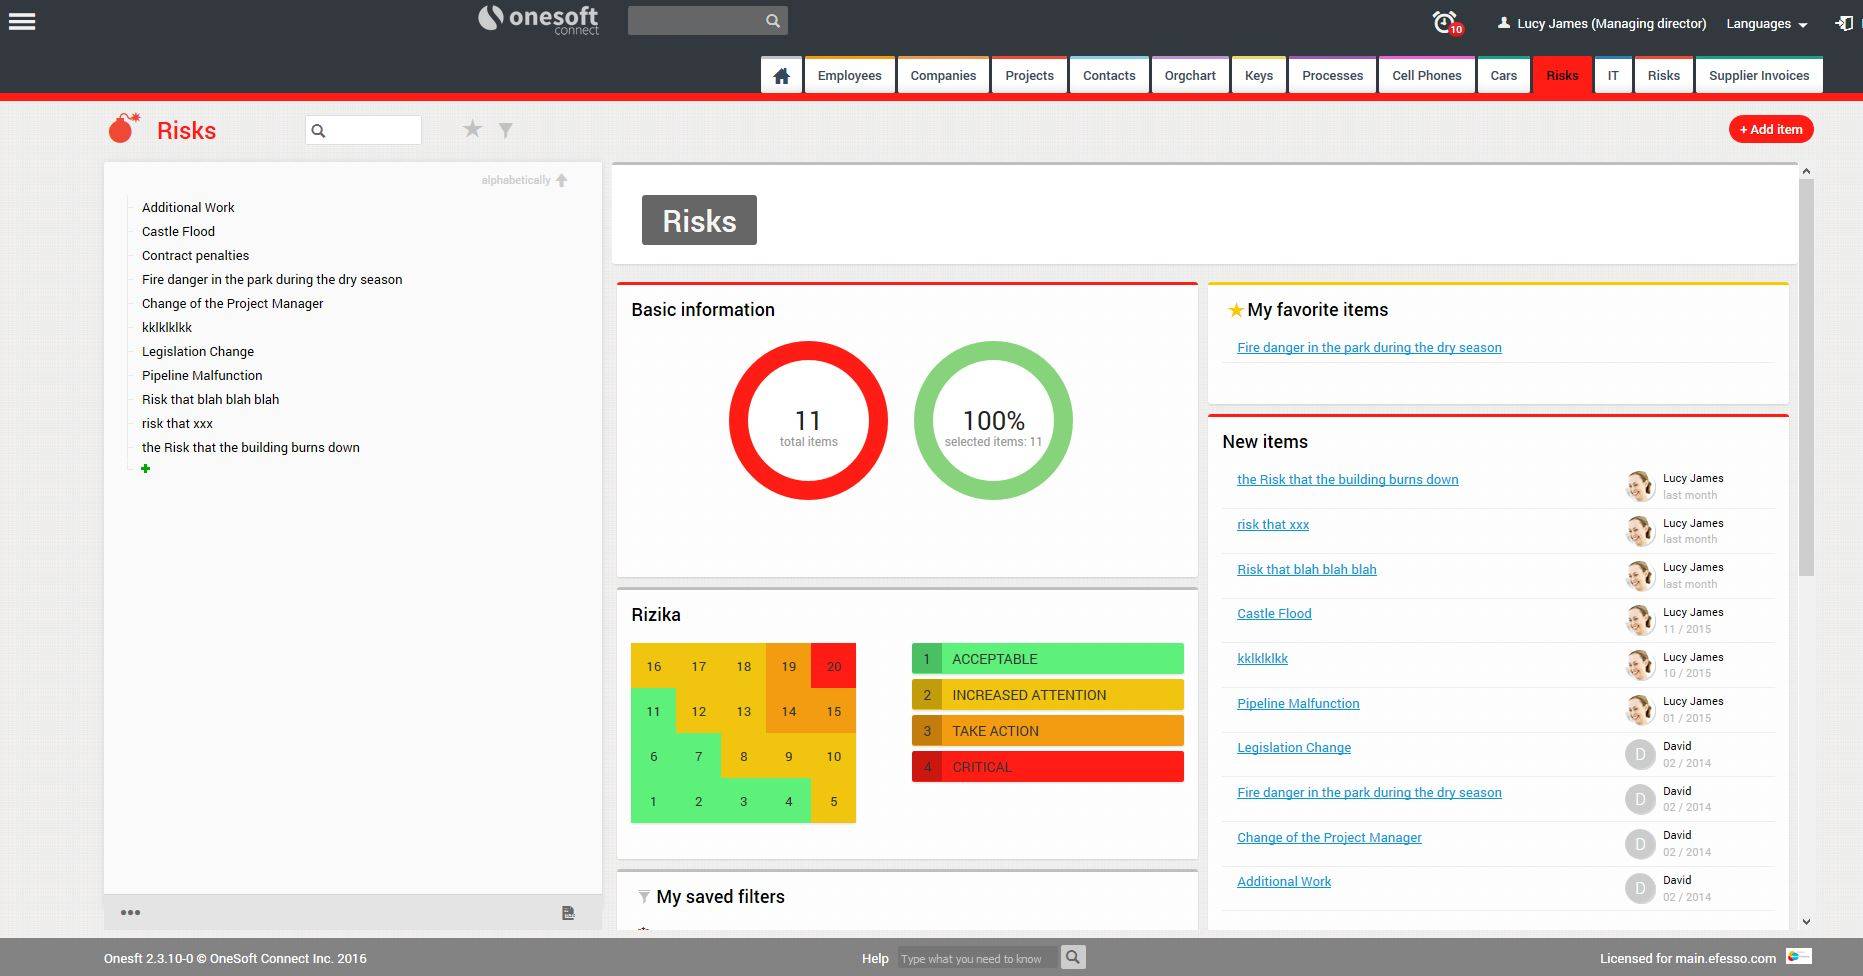Click the favorites star icon
Image resolution: width=1863 pixels, height=976 pixels.
click(472, 129)
